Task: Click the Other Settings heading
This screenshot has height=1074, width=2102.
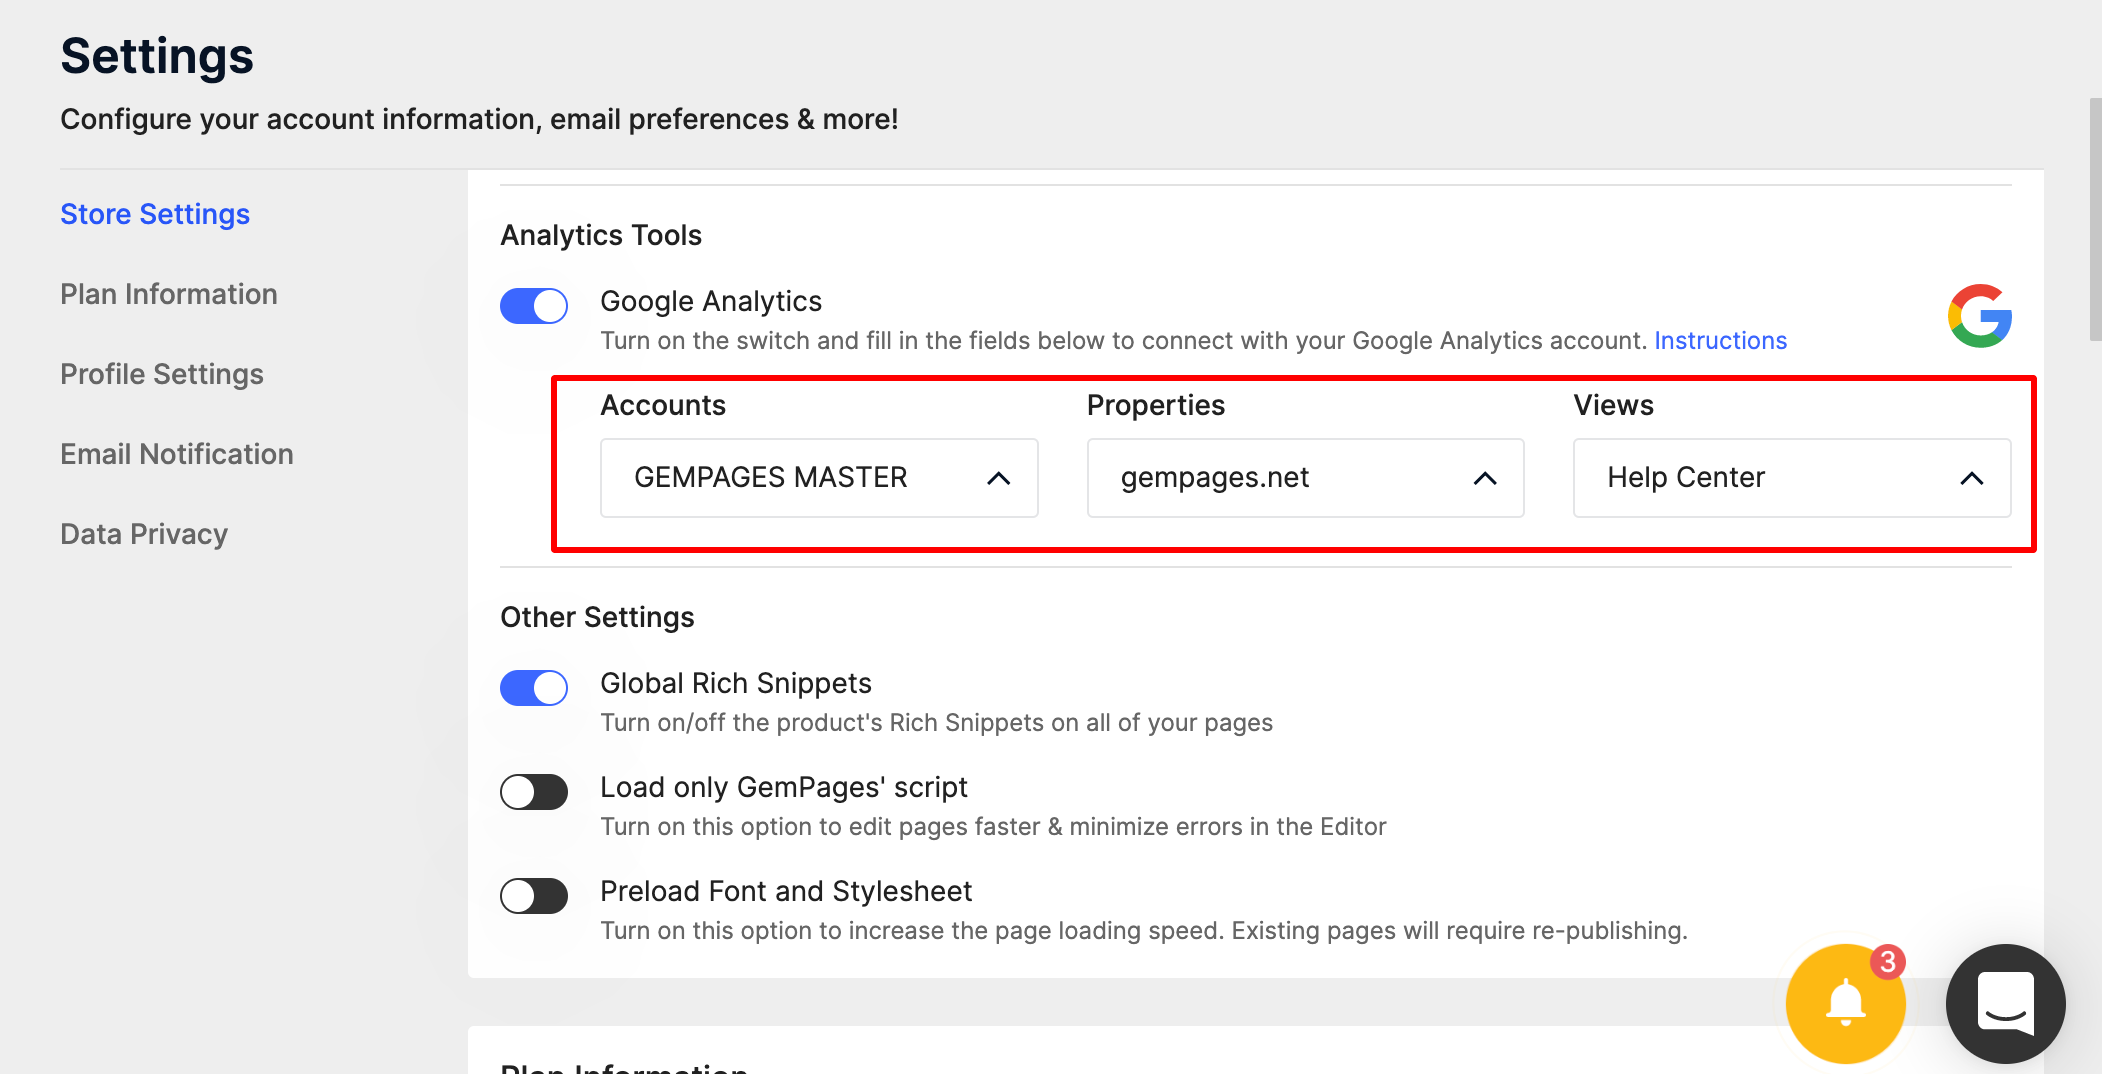Action: 597,617
